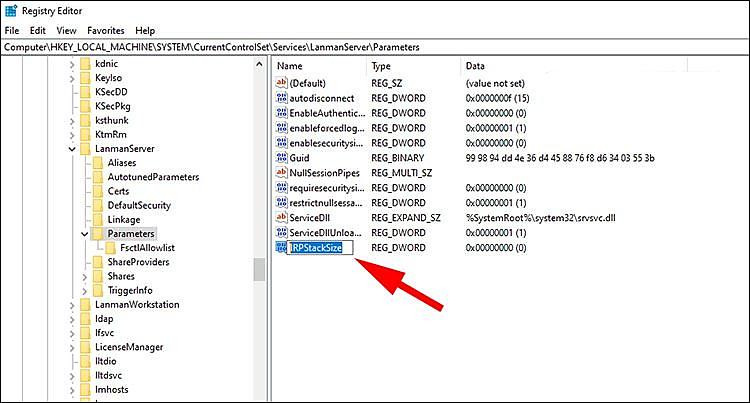The width and height of the screenshot is (750, 403).
Task: Select the lltdsvc tree item label
Action: [x=108, y=375]
